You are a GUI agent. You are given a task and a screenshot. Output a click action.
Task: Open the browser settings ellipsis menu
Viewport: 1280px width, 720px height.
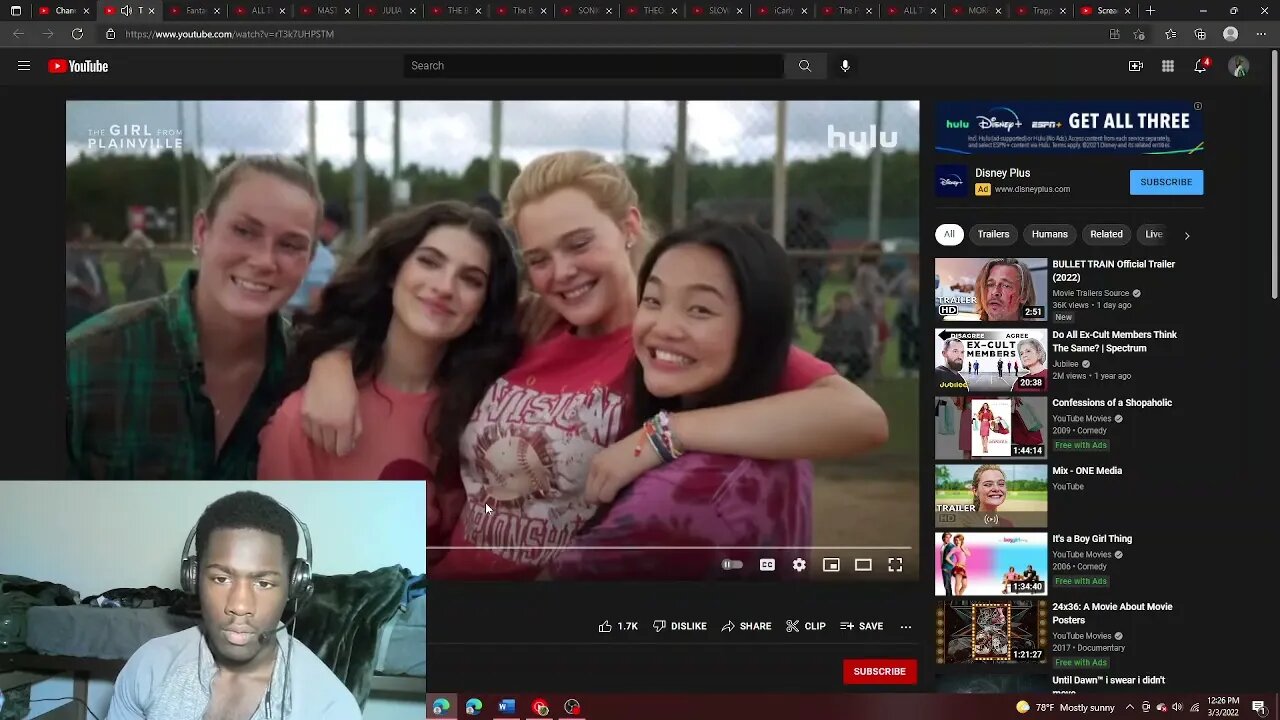click(x=1261, y=34)
